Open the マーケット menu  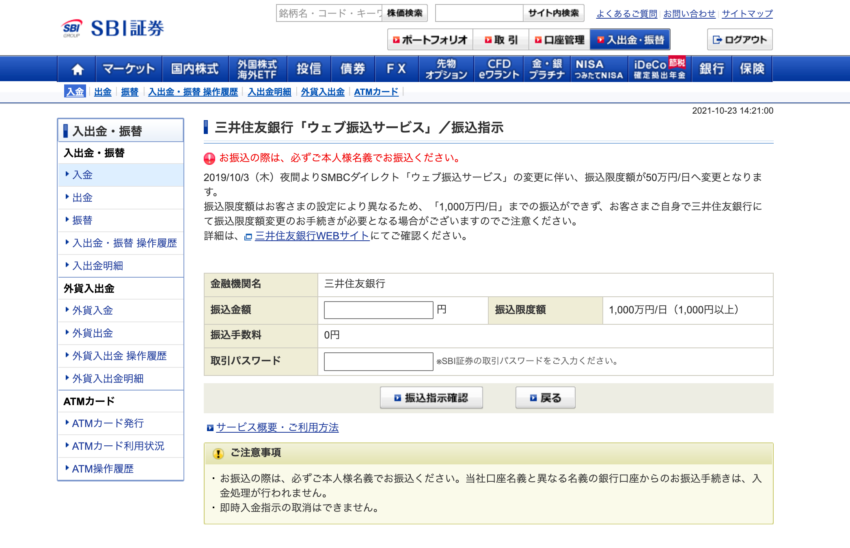click(128, 69)
